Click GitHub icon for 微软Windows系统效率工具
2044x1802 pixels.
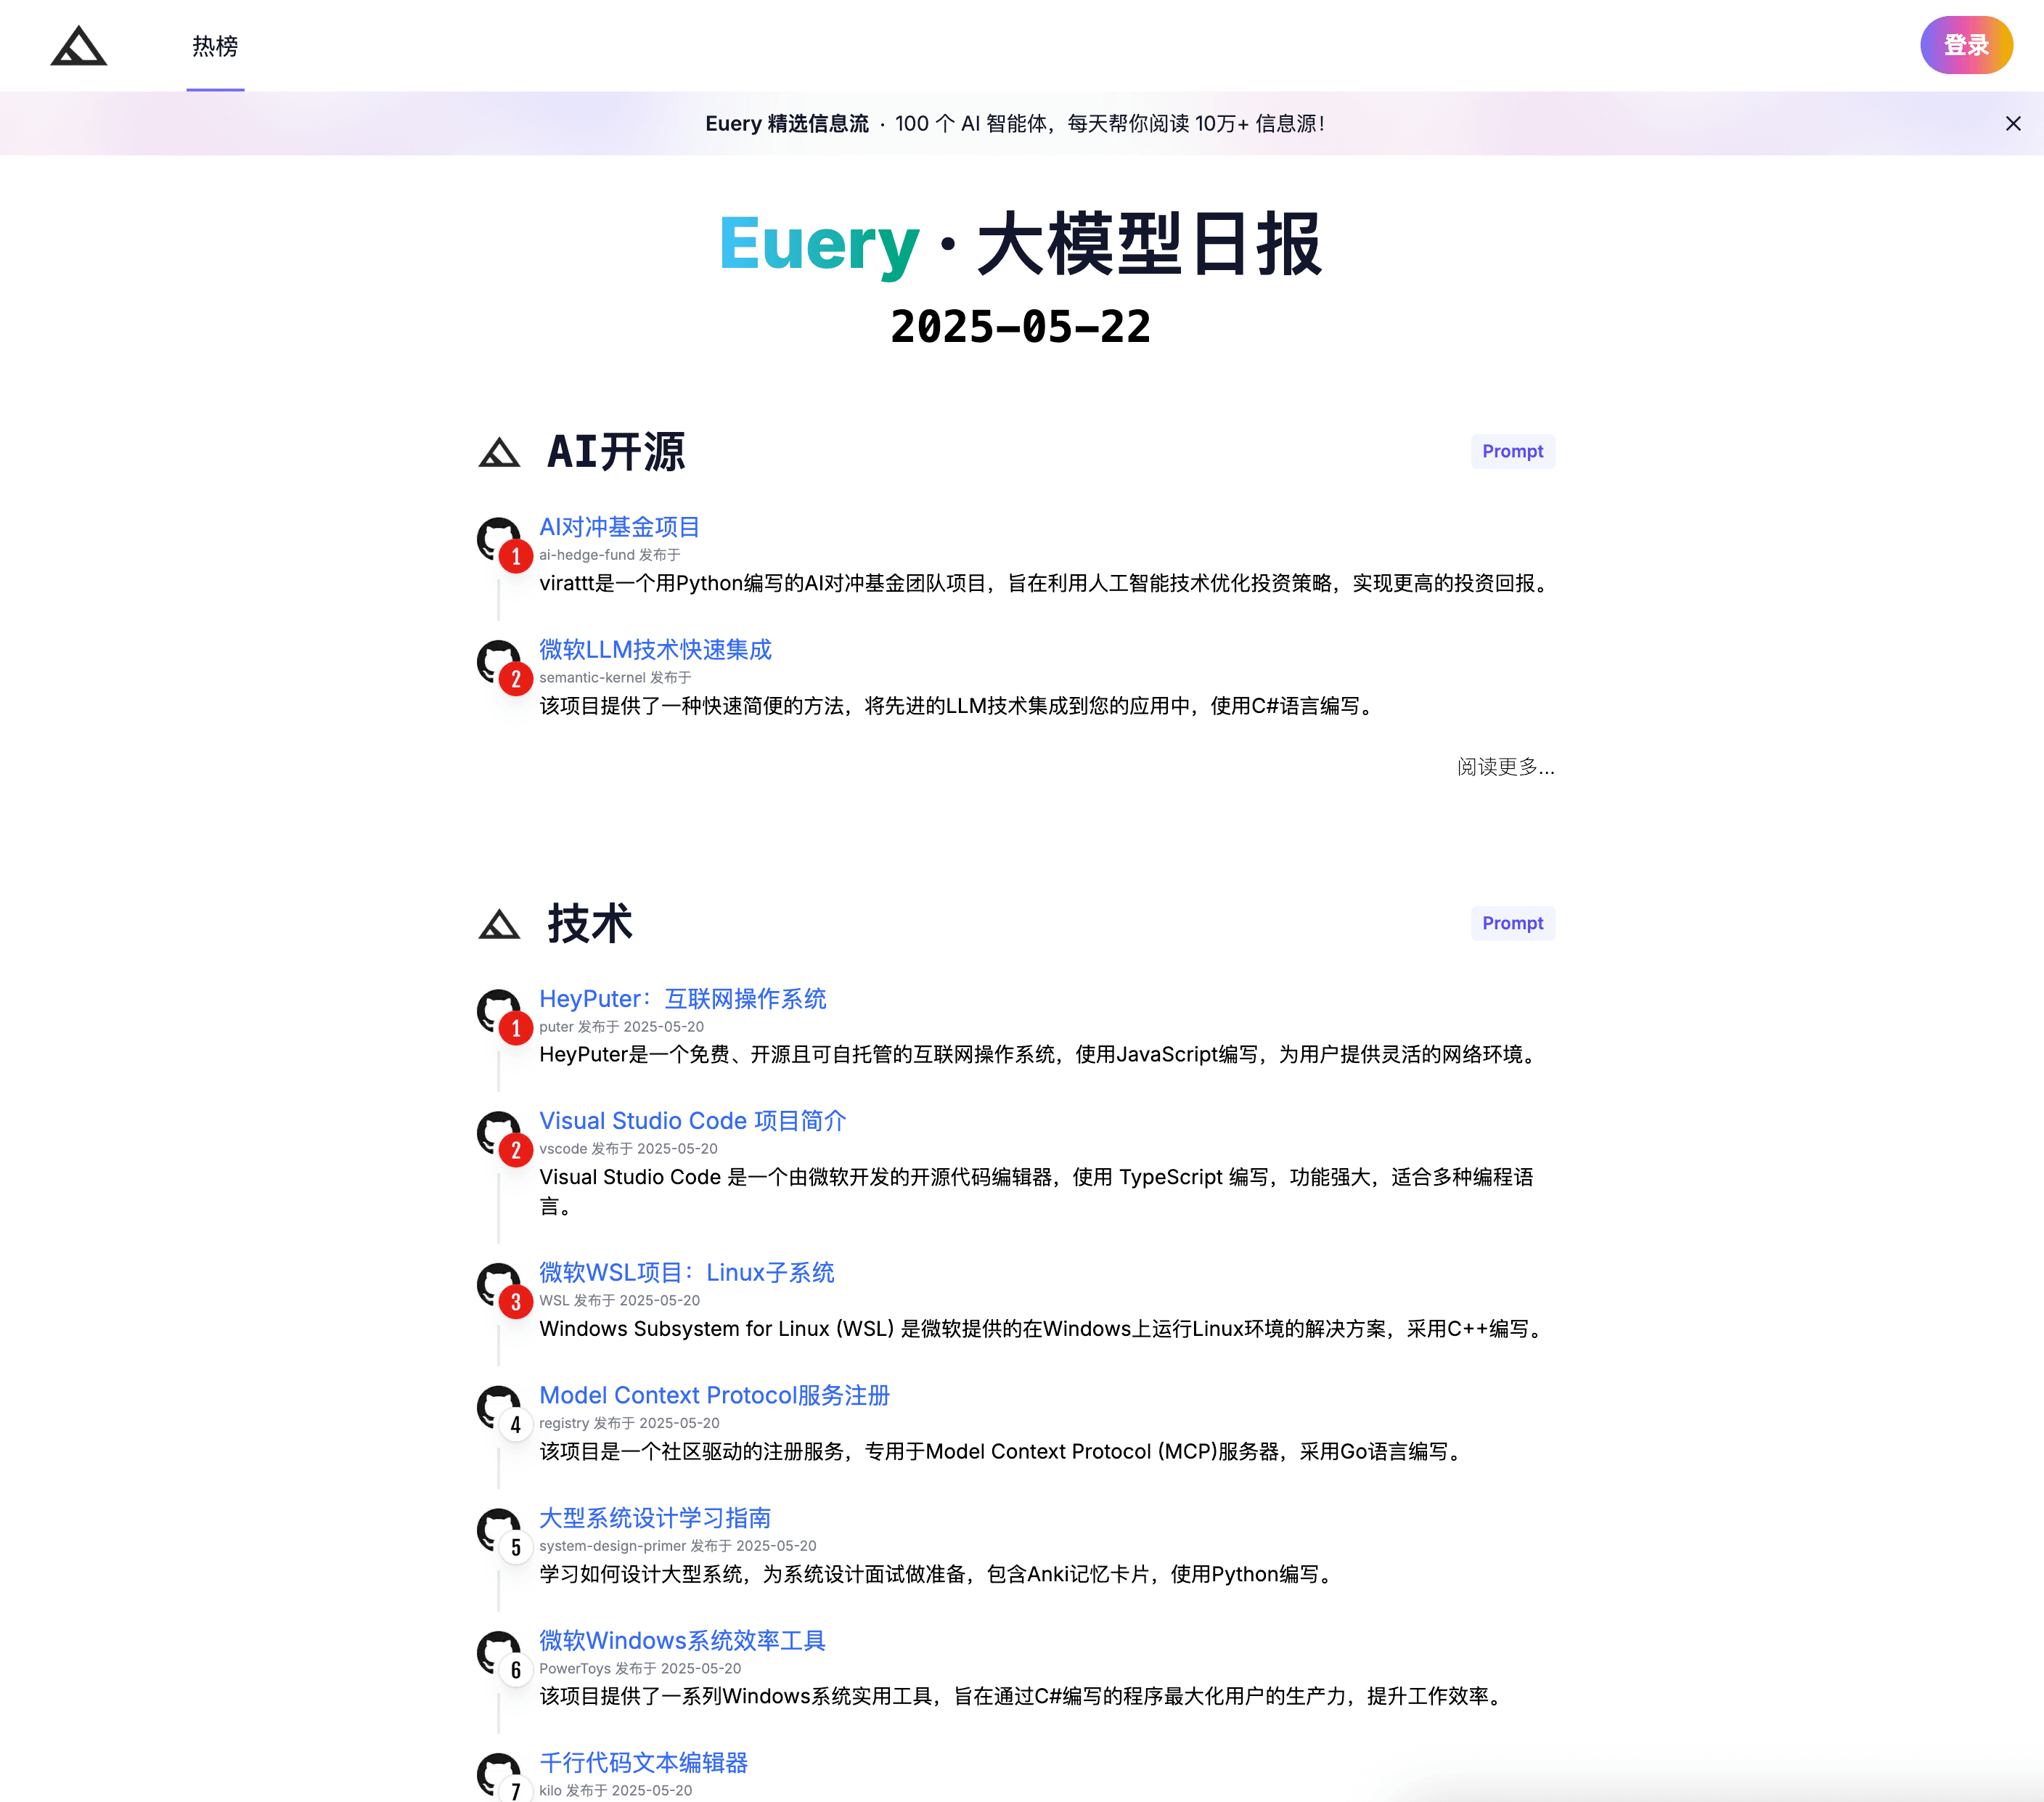pyautogui.click(x=497, y=1652)
